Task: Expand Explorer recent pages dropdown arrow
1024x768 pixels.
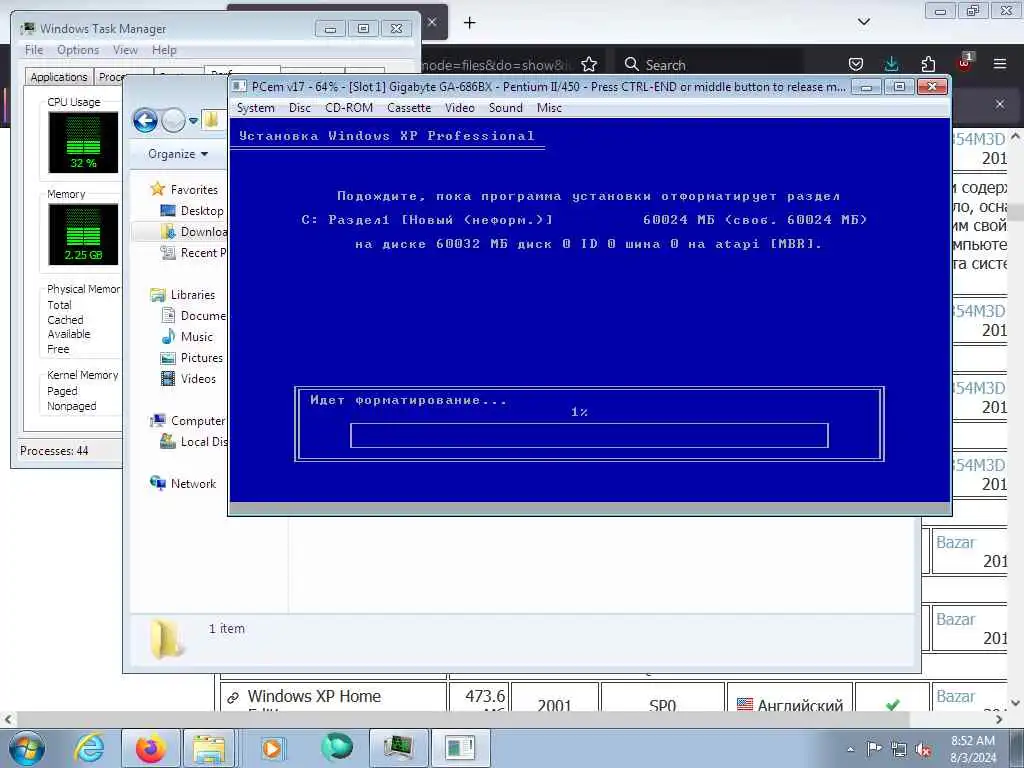Action: (x=193, y=121)
